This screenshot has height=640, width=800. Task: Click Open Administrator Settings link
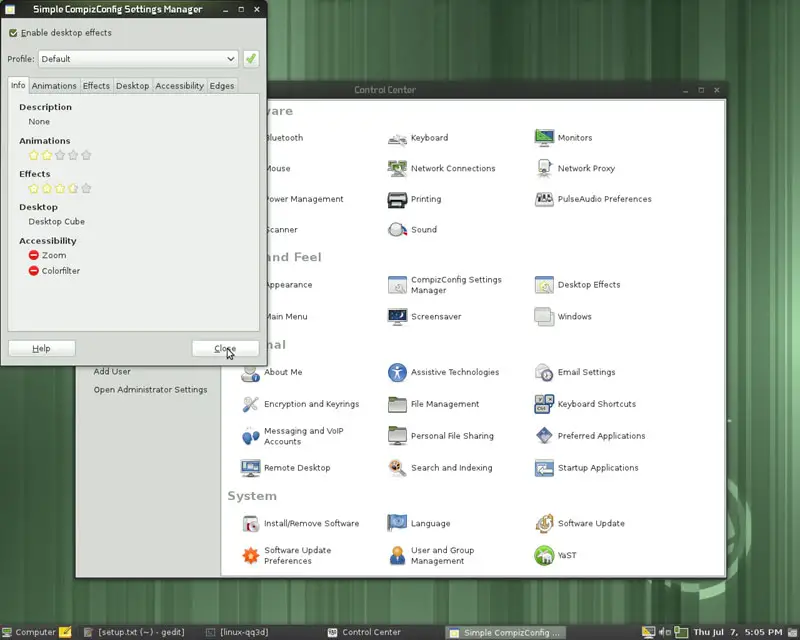point(151,389)
